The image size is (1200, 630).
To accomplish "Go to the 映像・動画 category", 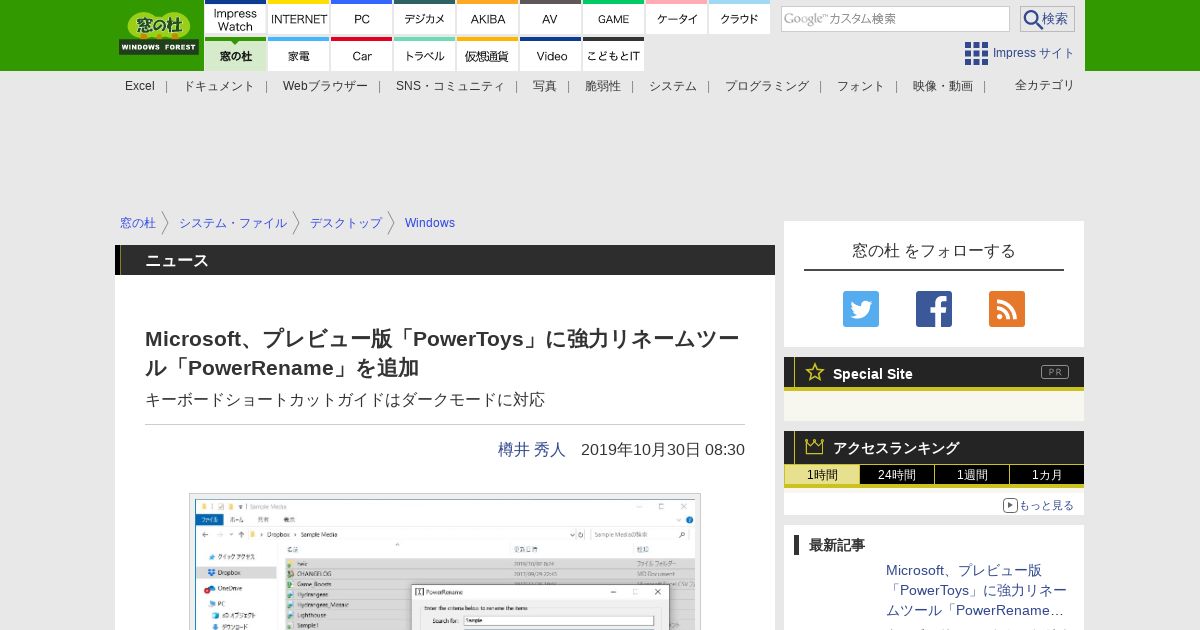I will pos(943,86).
